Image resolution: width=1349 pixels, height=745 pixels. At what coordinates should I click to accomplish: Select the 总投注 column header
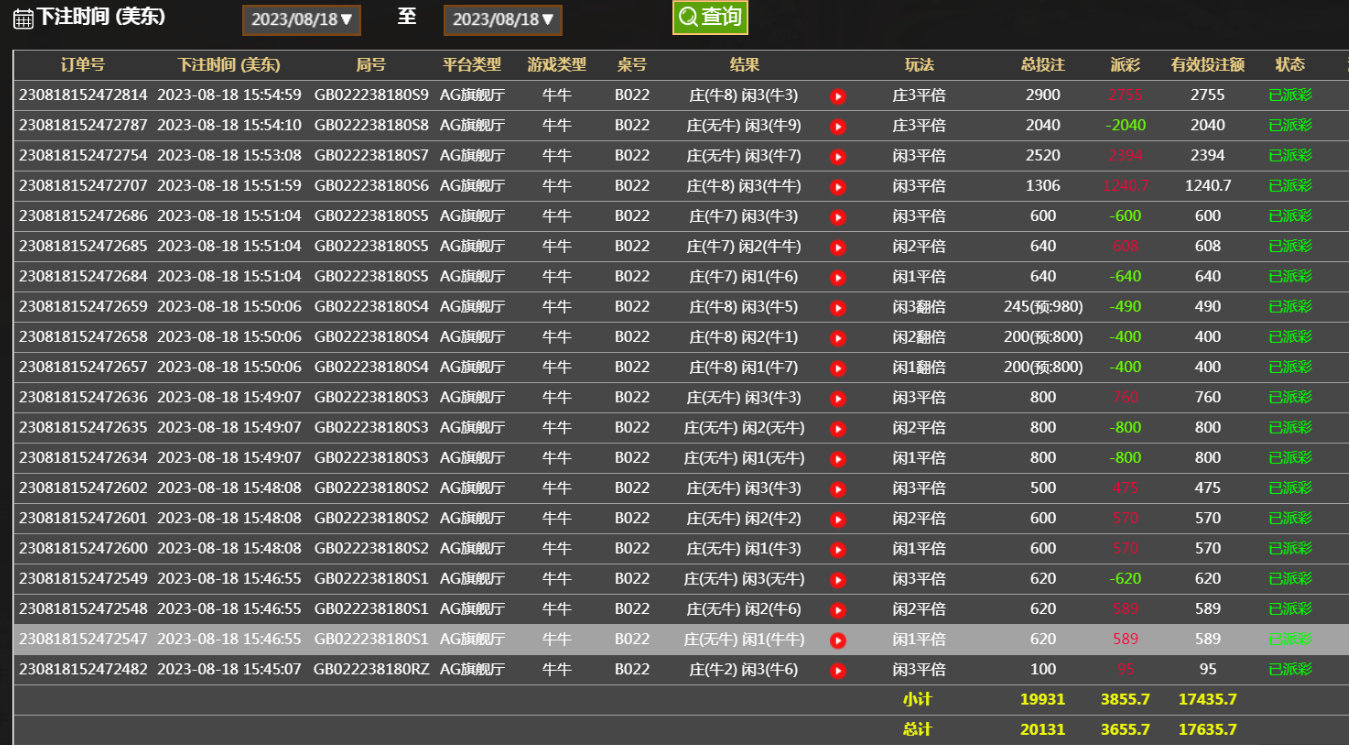(1042, 65)
